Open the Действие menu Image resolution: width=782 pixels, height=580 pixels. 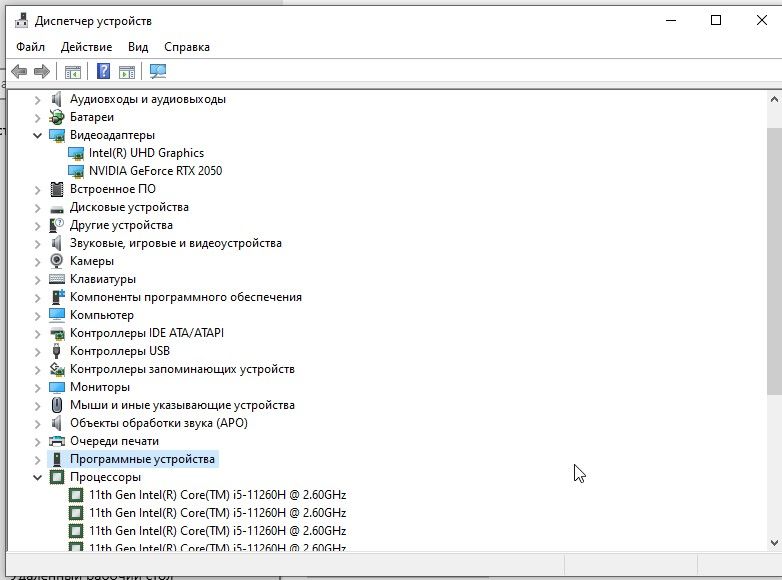point(86,47)
